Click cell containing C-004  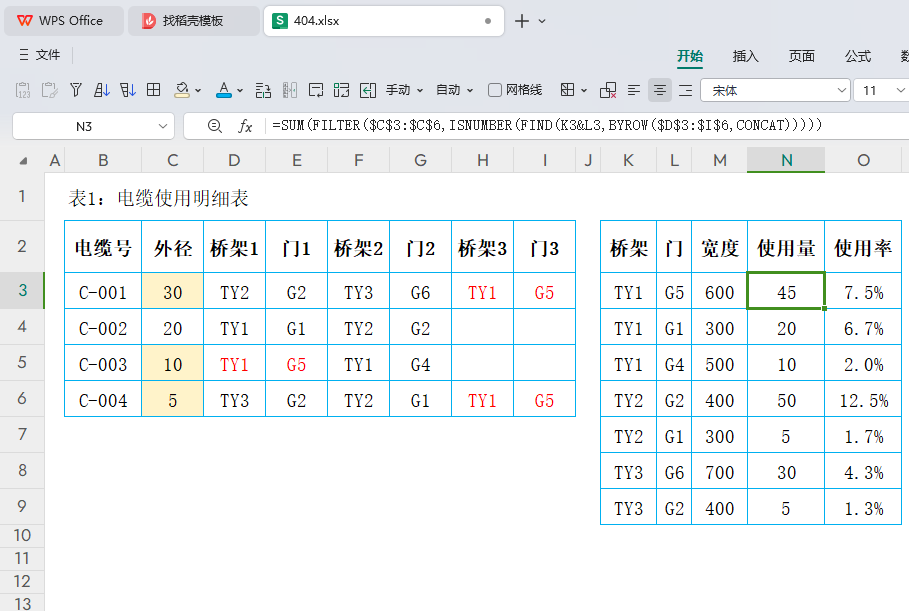(103, 400)
